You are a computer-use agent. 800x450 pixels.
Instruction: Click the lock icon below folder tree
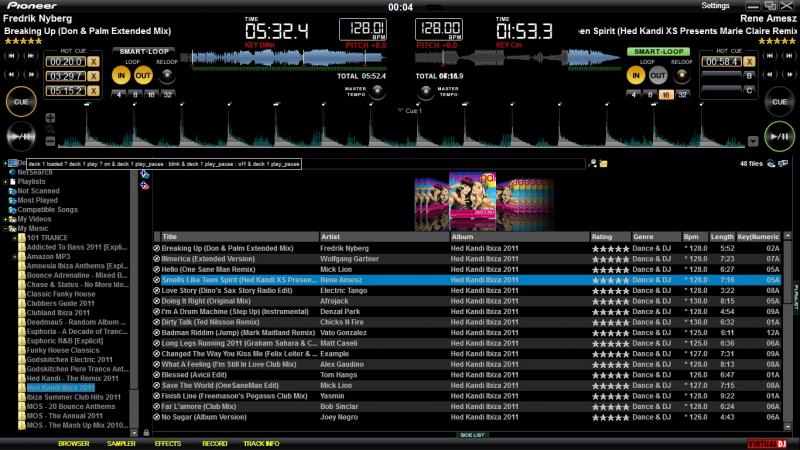[x=146, y=433]
